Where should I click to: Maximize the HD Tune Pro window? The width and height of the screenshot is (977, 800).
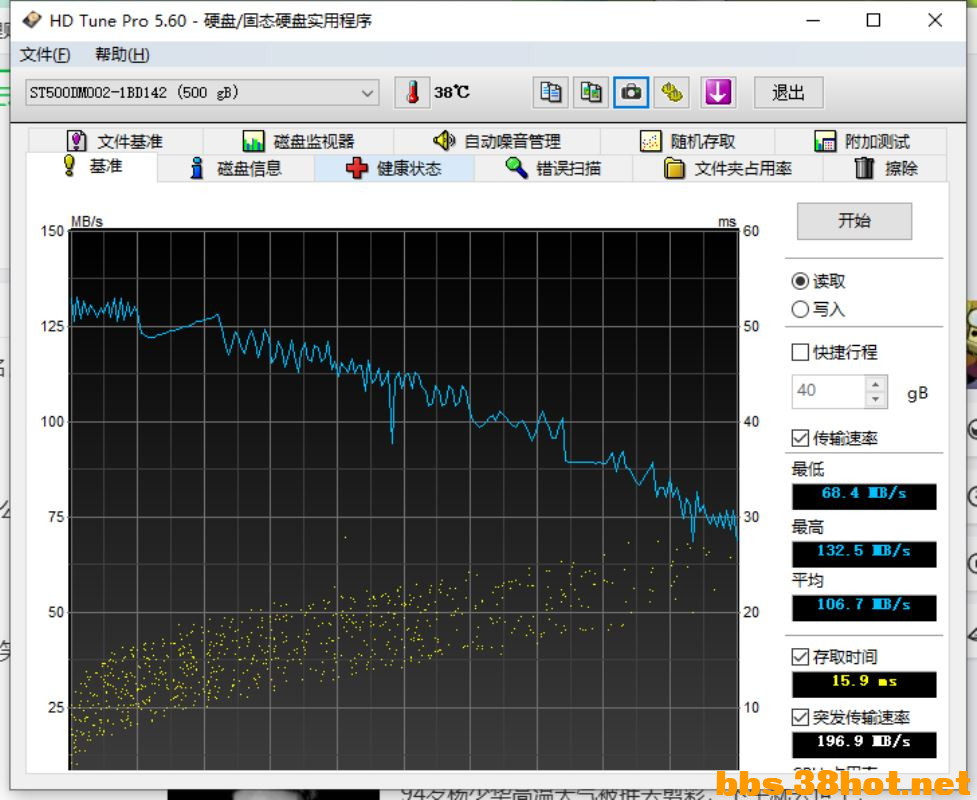coord(874,21)
